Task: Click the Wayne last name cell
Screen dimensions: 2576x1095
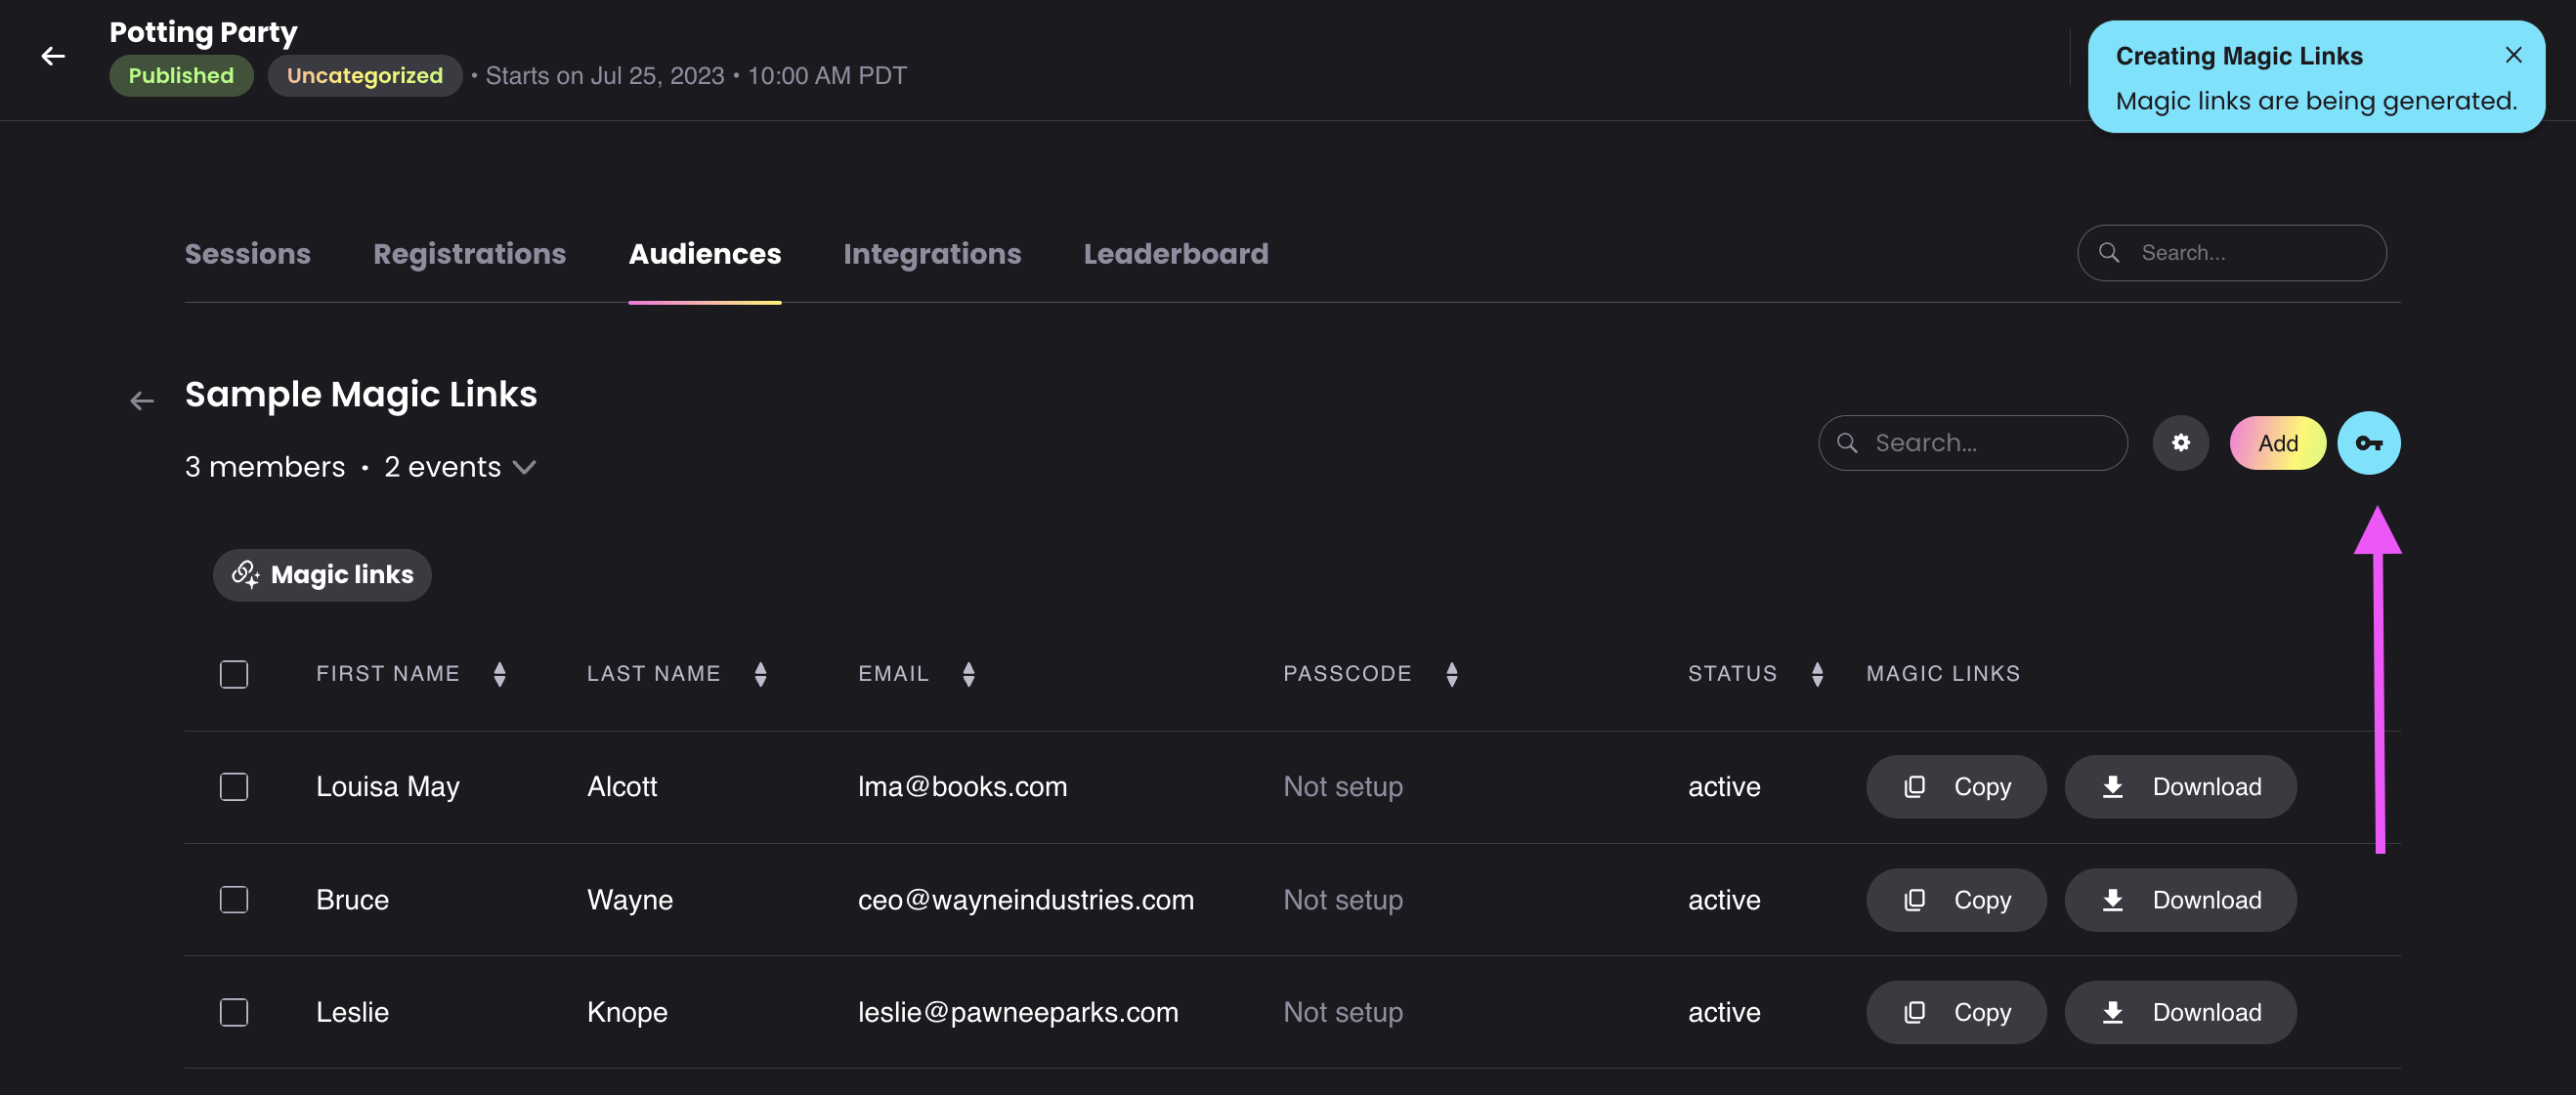Action: [x=629, y=900]
